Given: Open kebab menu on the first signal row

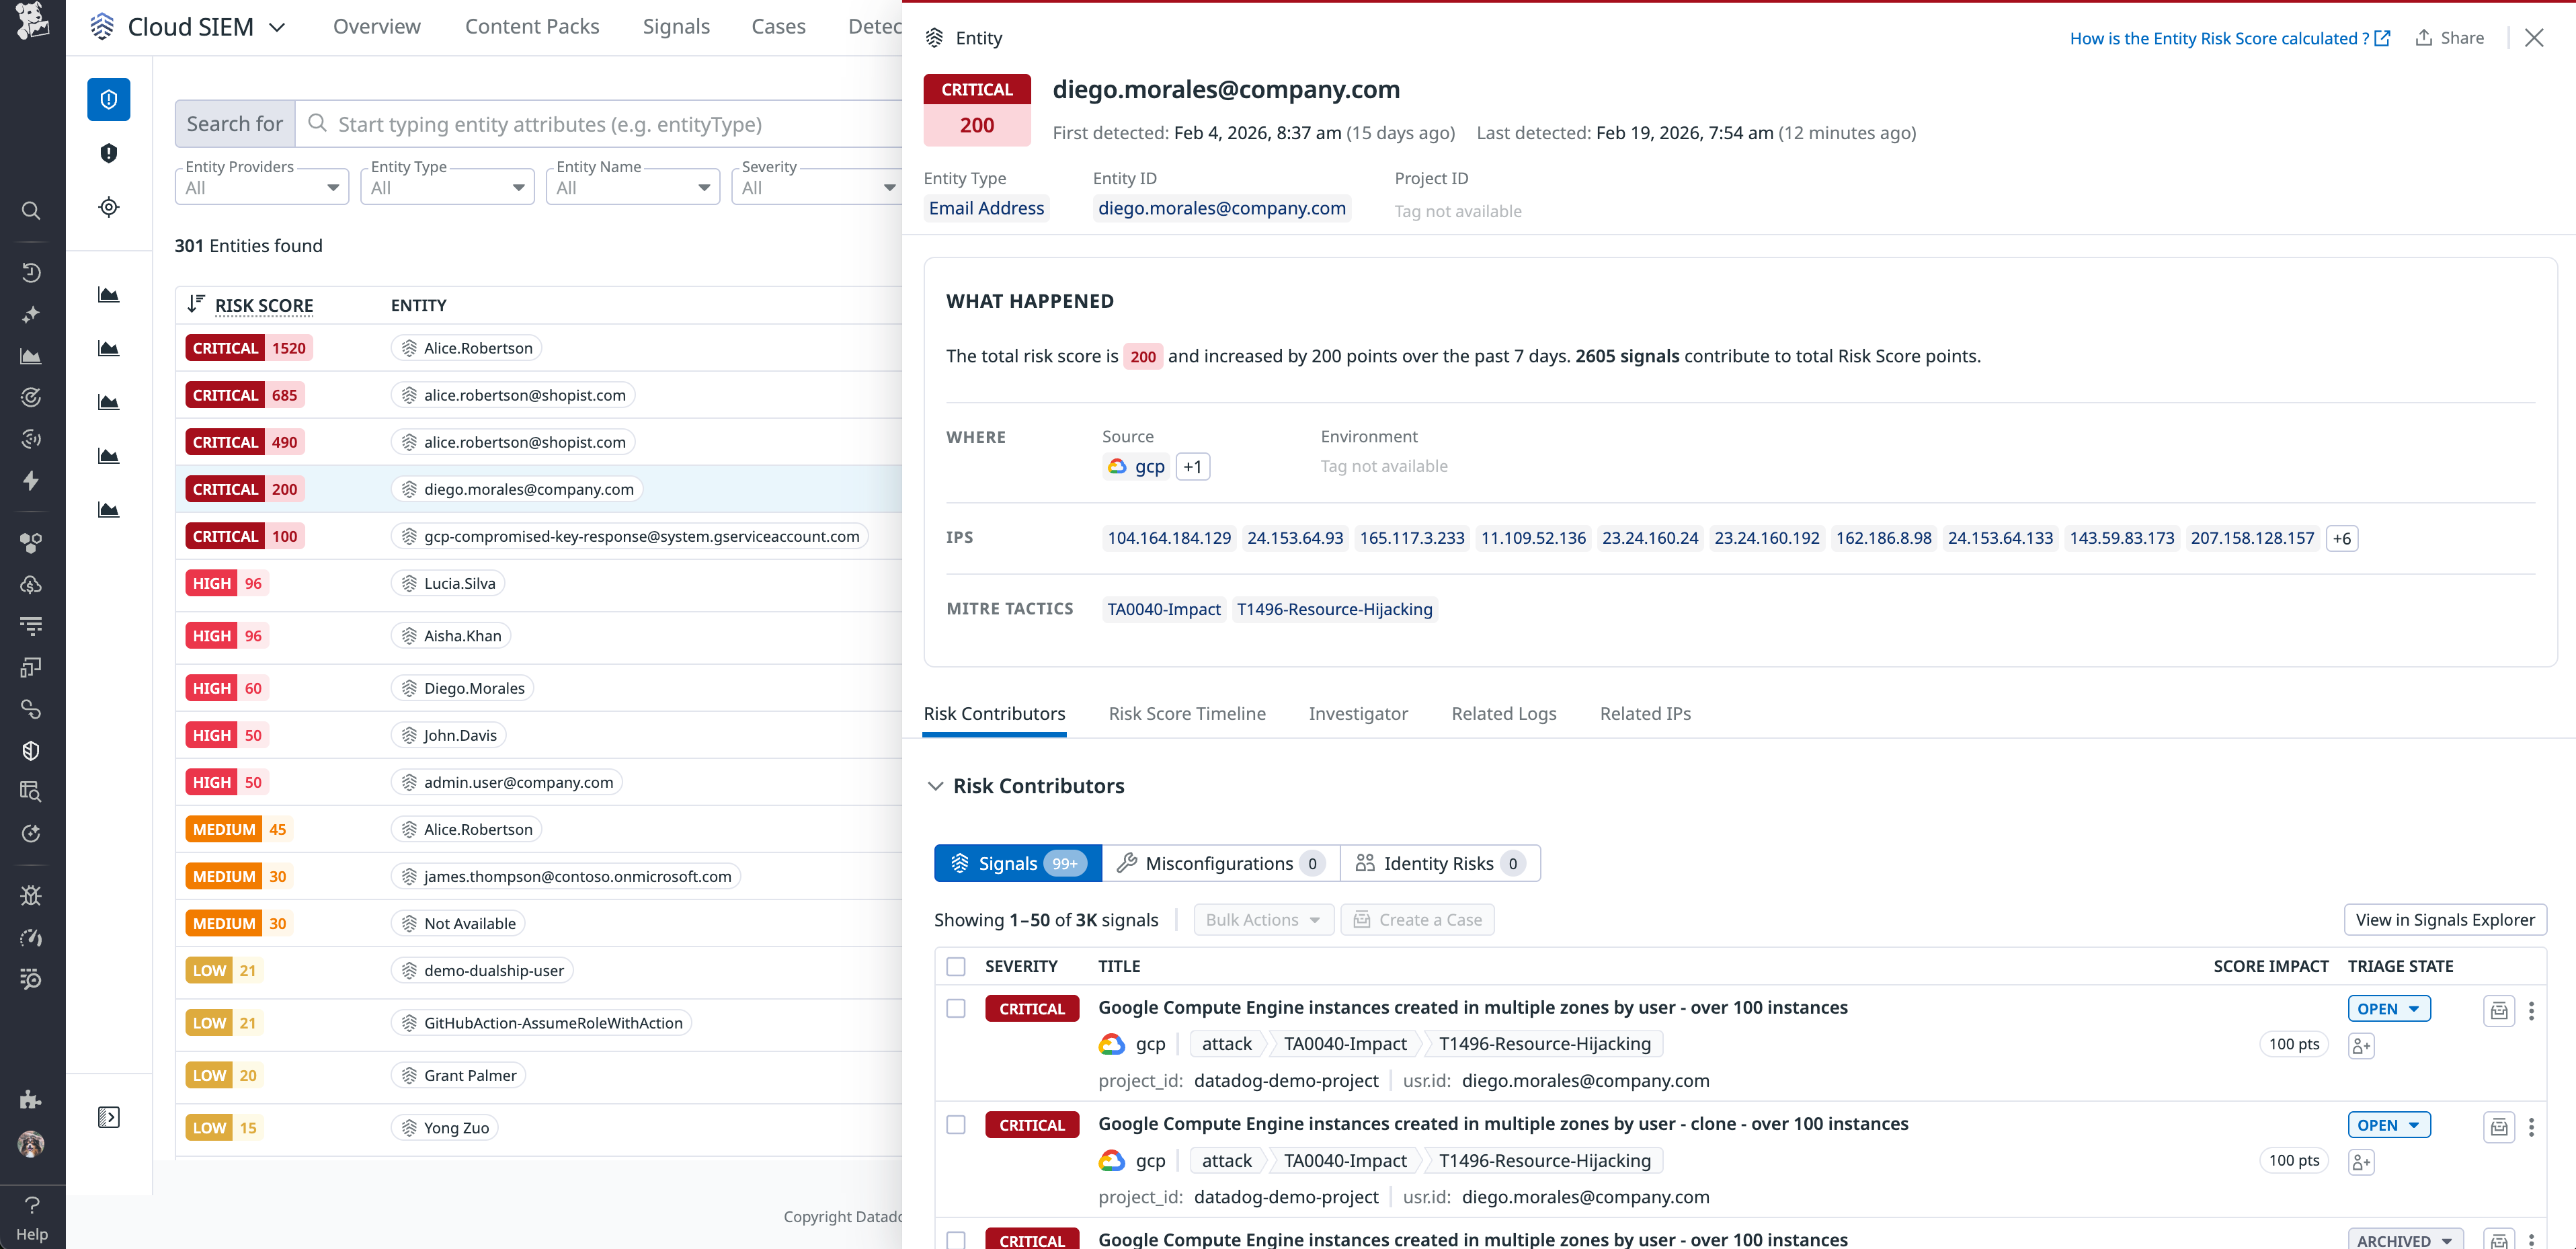Looking at the screenshot, I should pos(2532,1011).
